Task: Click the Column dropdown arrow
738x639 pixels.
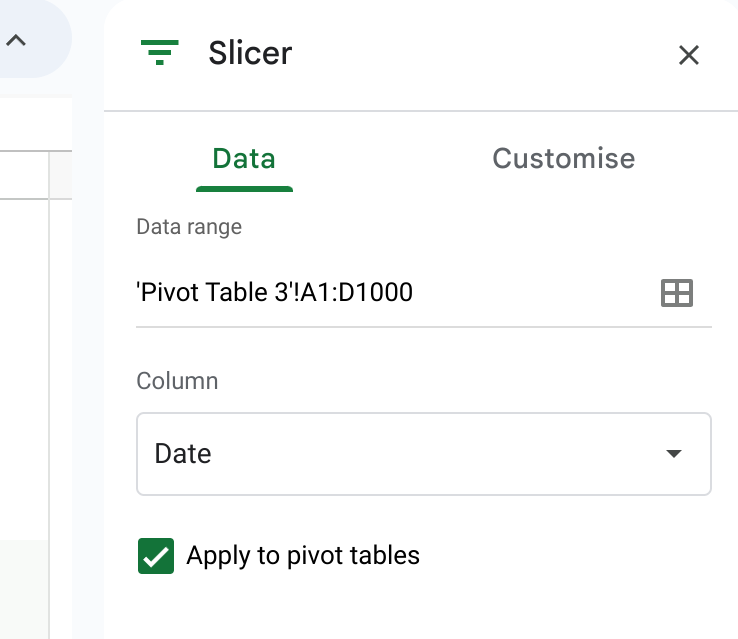Action: pyautogui.click(x=674, y=454)
